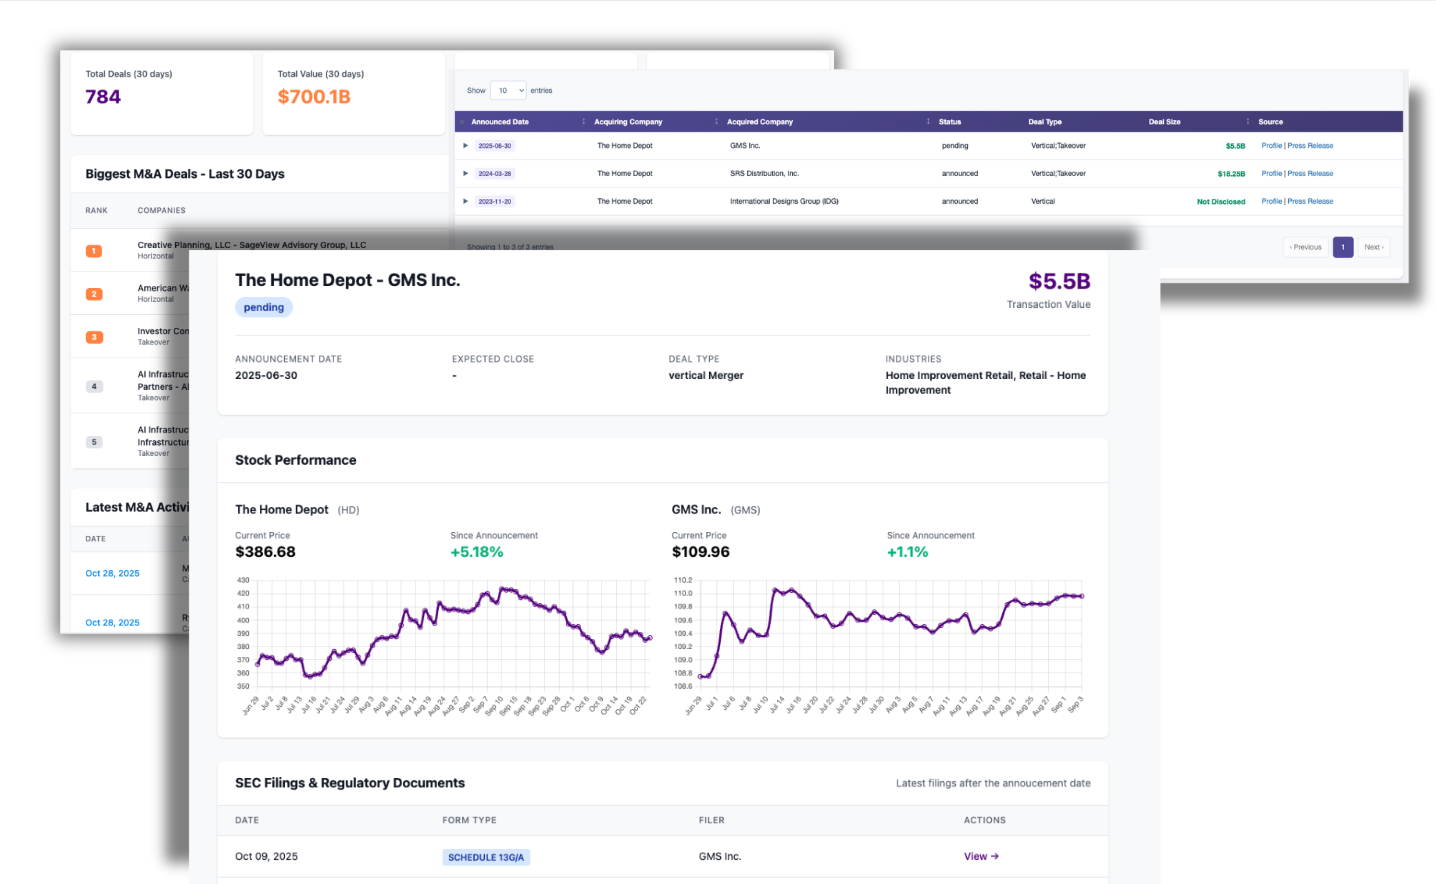Click the Oct 28, 2025 activity date link
Viewport: 1436px width, 884px height.
coord(112,573)
